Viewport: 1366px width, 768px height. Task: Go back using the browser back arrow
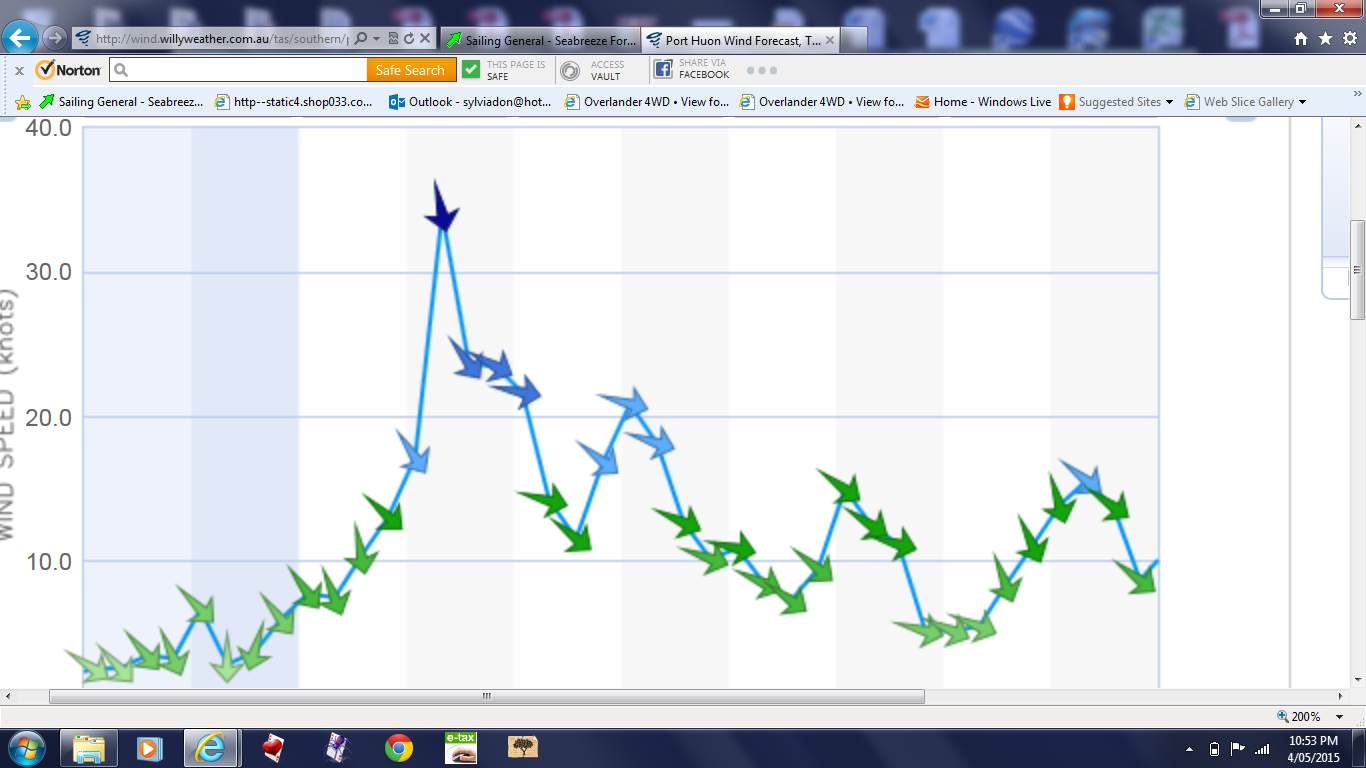(x=20, y=39)
